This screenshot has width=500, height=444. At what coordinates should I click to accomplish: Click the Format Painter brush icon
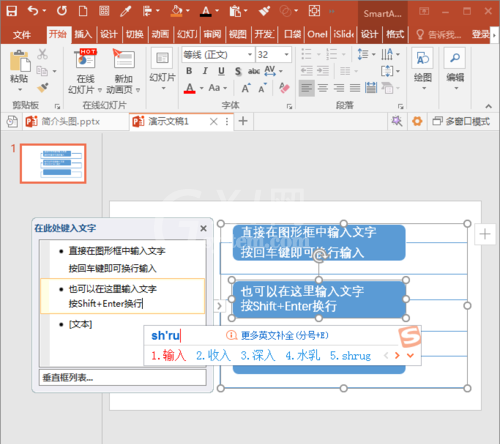43,88
